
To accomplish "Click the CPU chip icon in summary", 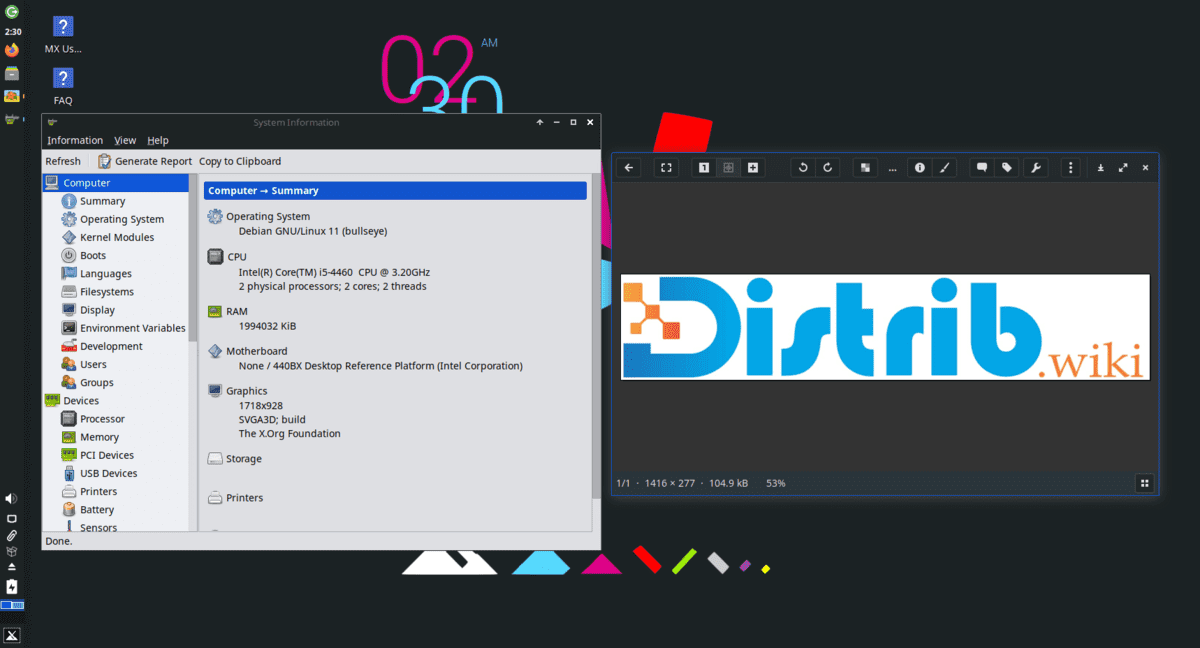I will coord(214,256).
